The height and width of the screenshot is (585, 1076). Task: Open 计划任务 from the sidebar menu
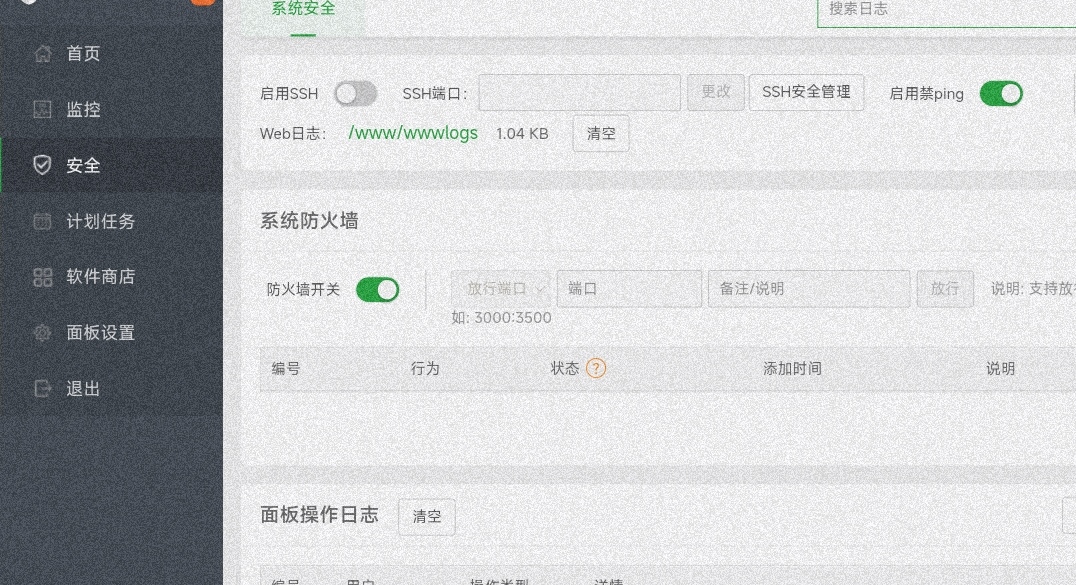coord(100,222)
